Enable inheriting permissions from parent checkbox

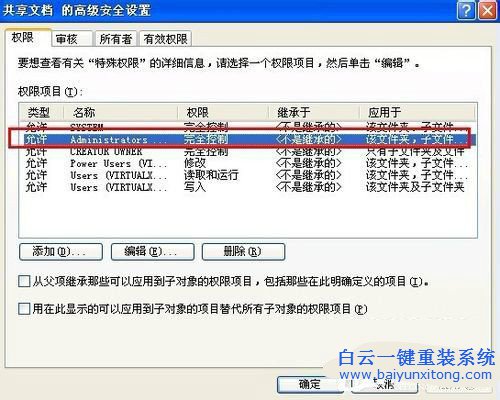(x=24, y=281)
